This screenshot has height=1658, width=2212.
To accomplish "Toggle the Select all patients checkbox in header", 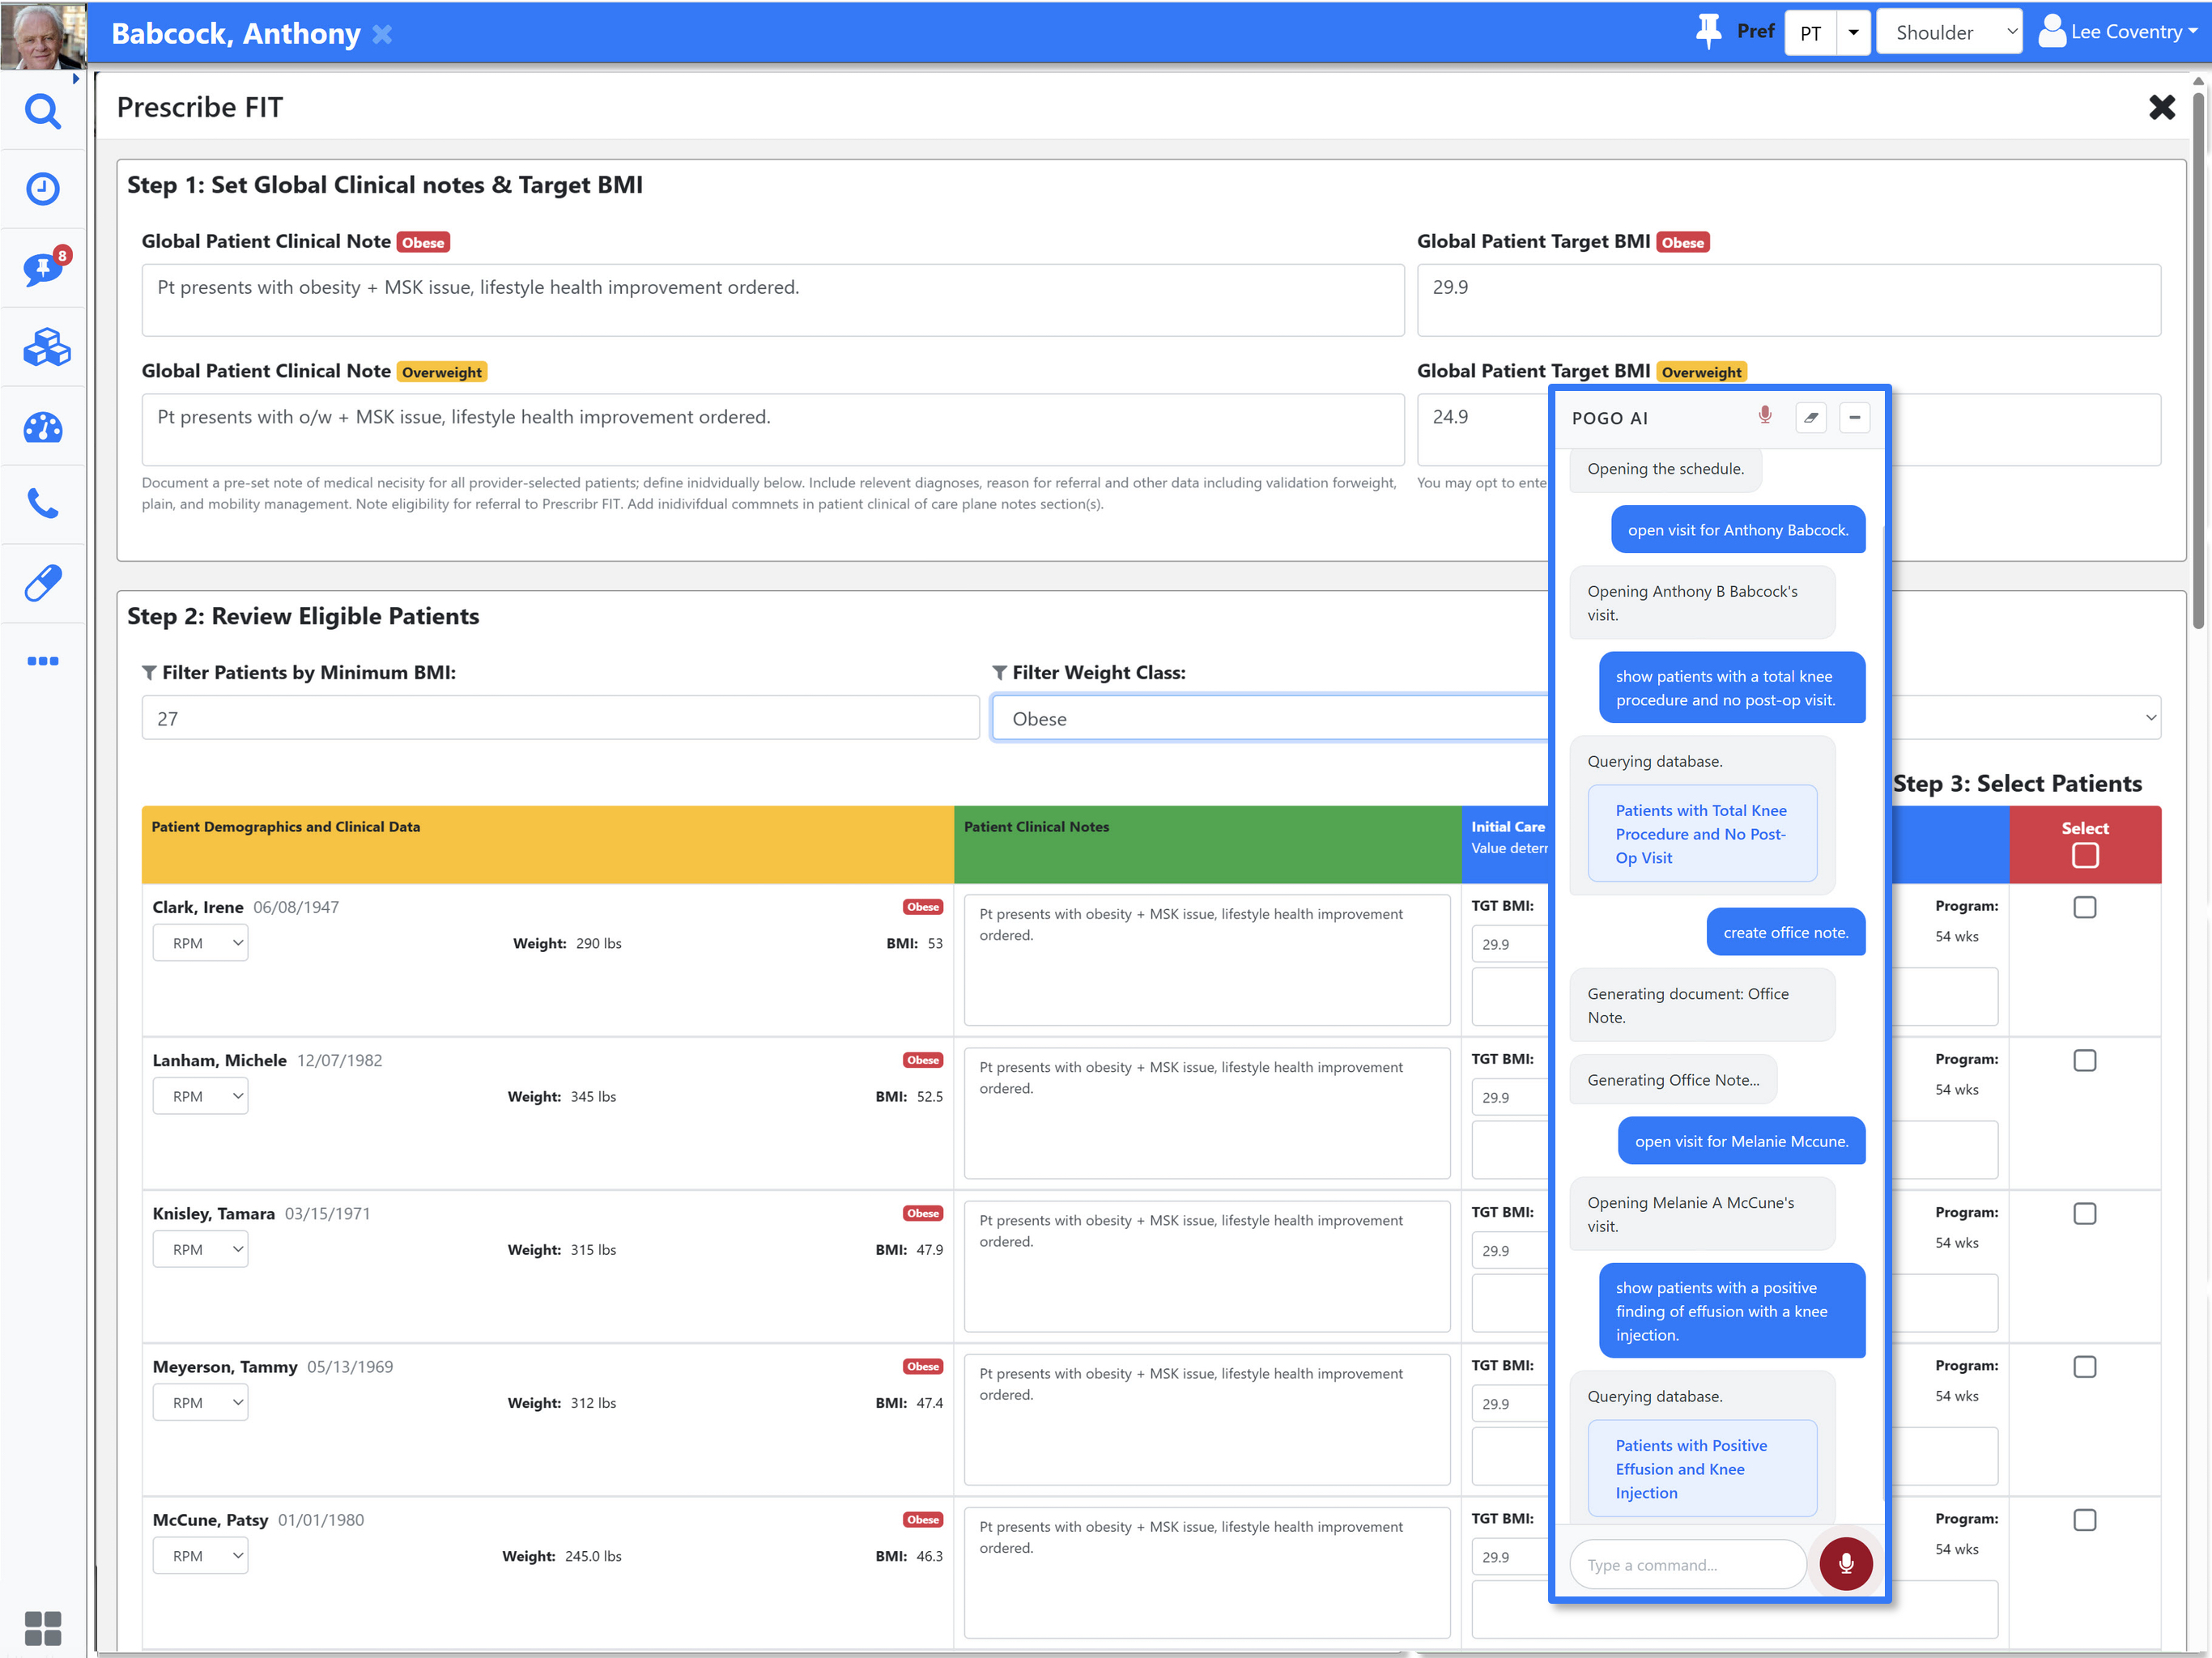I will click(2085, 856).
